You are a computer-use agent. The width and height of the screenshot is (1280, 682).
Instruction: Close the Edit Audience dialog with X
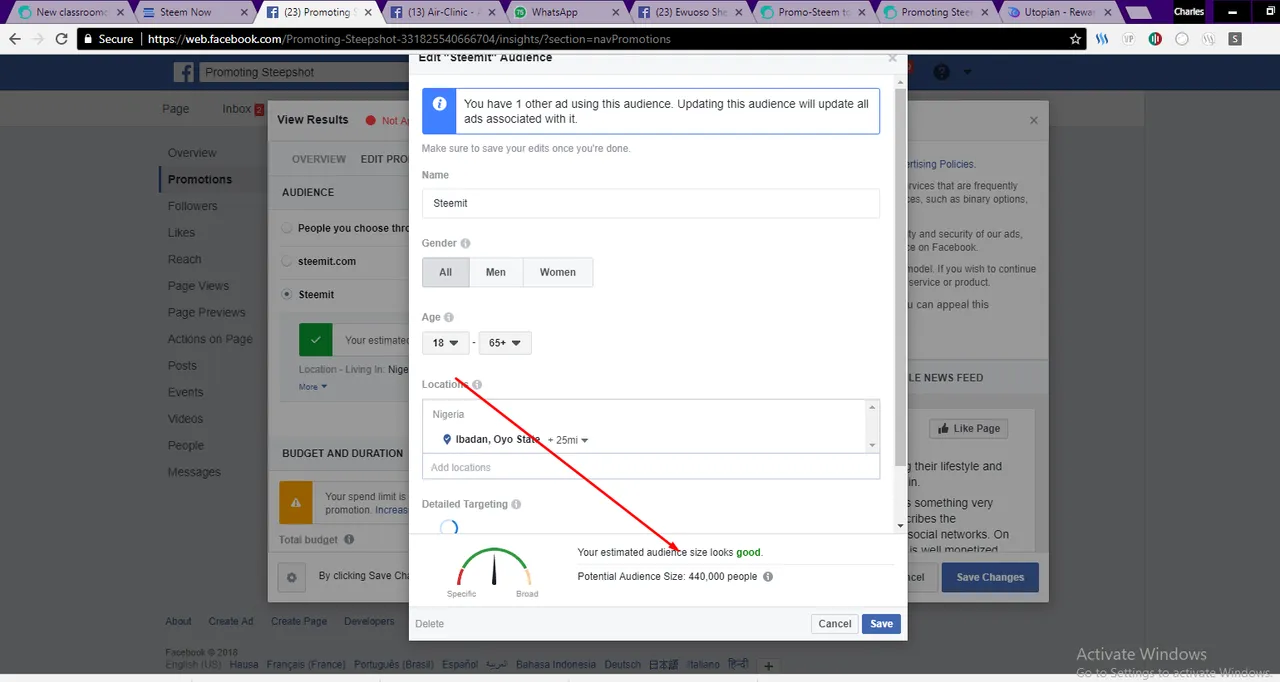[x=892, y=58]
